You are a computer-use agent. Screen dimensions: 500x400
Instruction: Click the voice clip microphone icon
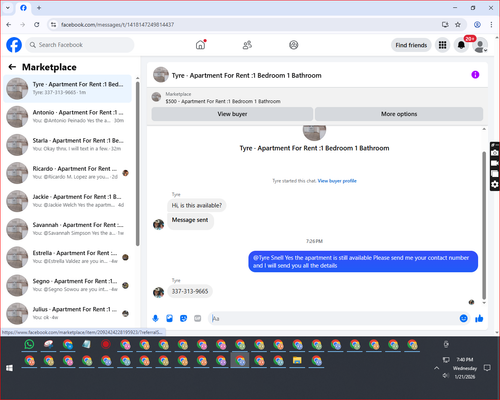pos(155,318)
